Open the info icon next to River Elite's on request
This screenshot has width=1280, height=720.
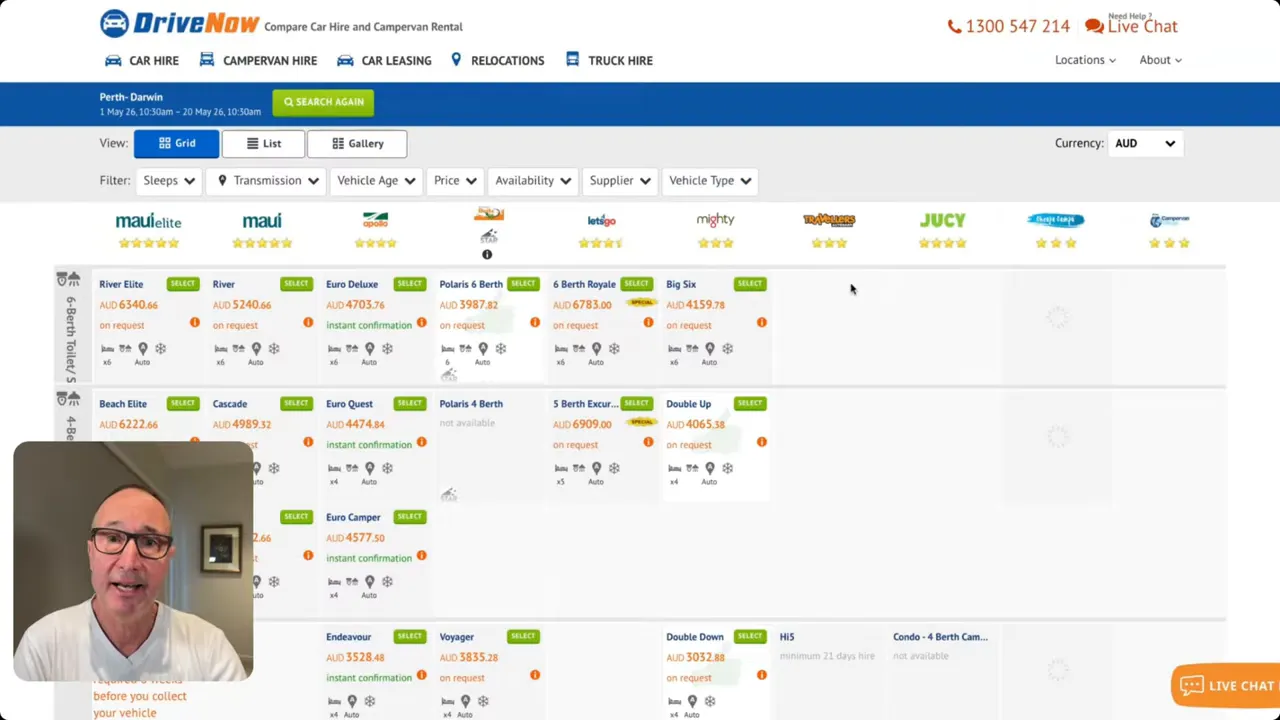coord(194,323)
